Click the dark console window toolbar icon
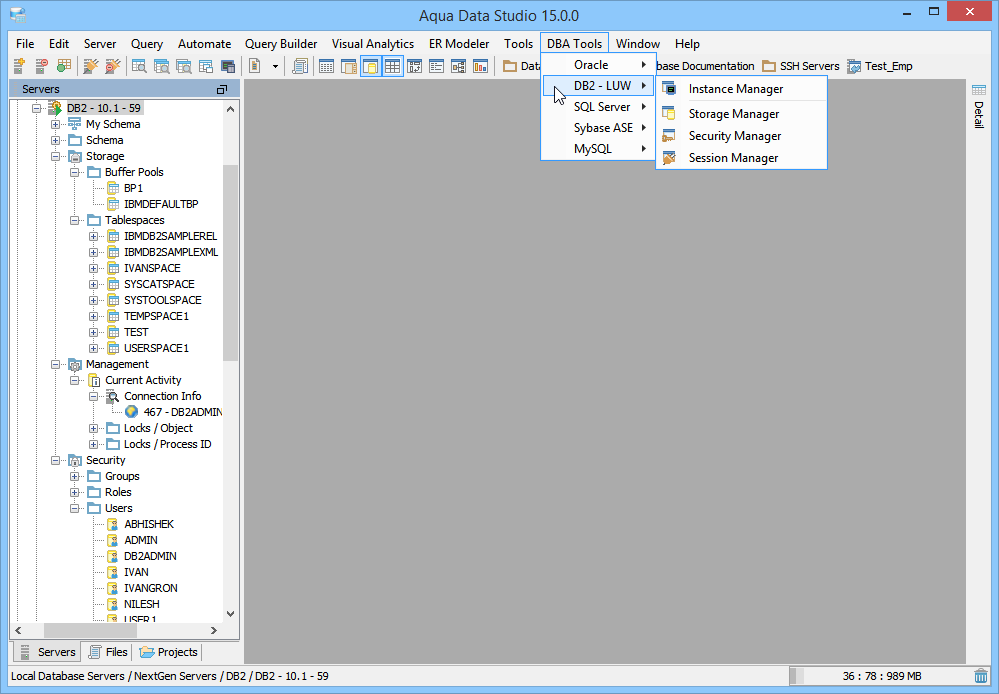 tap(227, 66)
